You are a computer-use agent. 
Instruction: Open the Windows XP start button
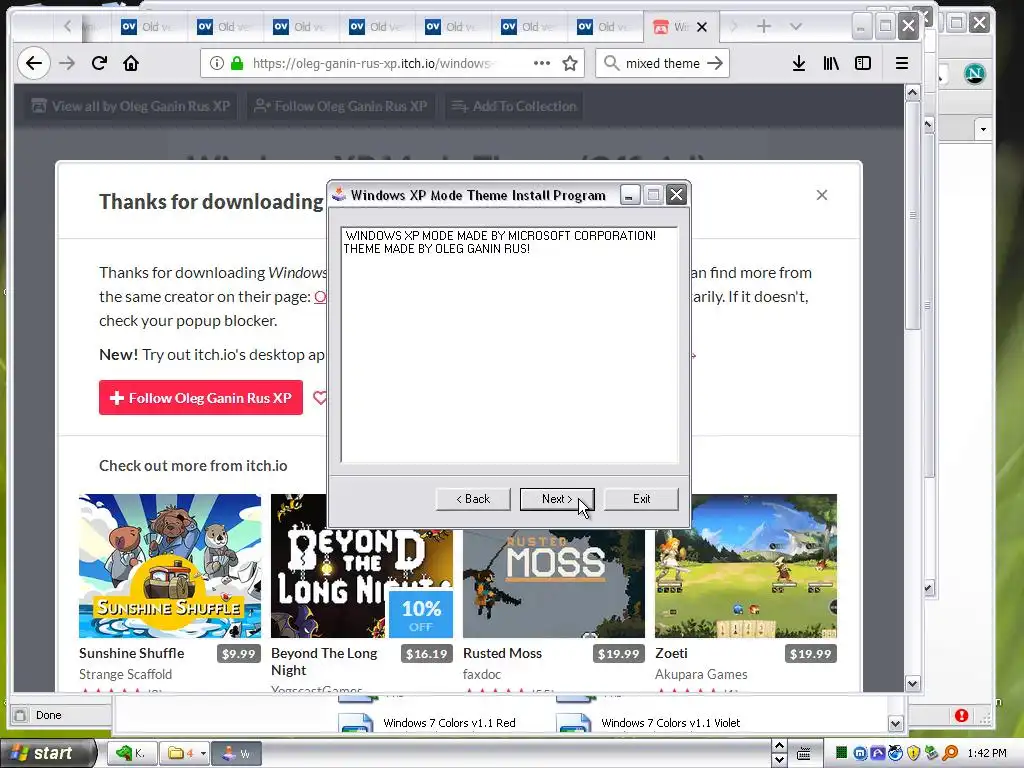tap(47, 753)
